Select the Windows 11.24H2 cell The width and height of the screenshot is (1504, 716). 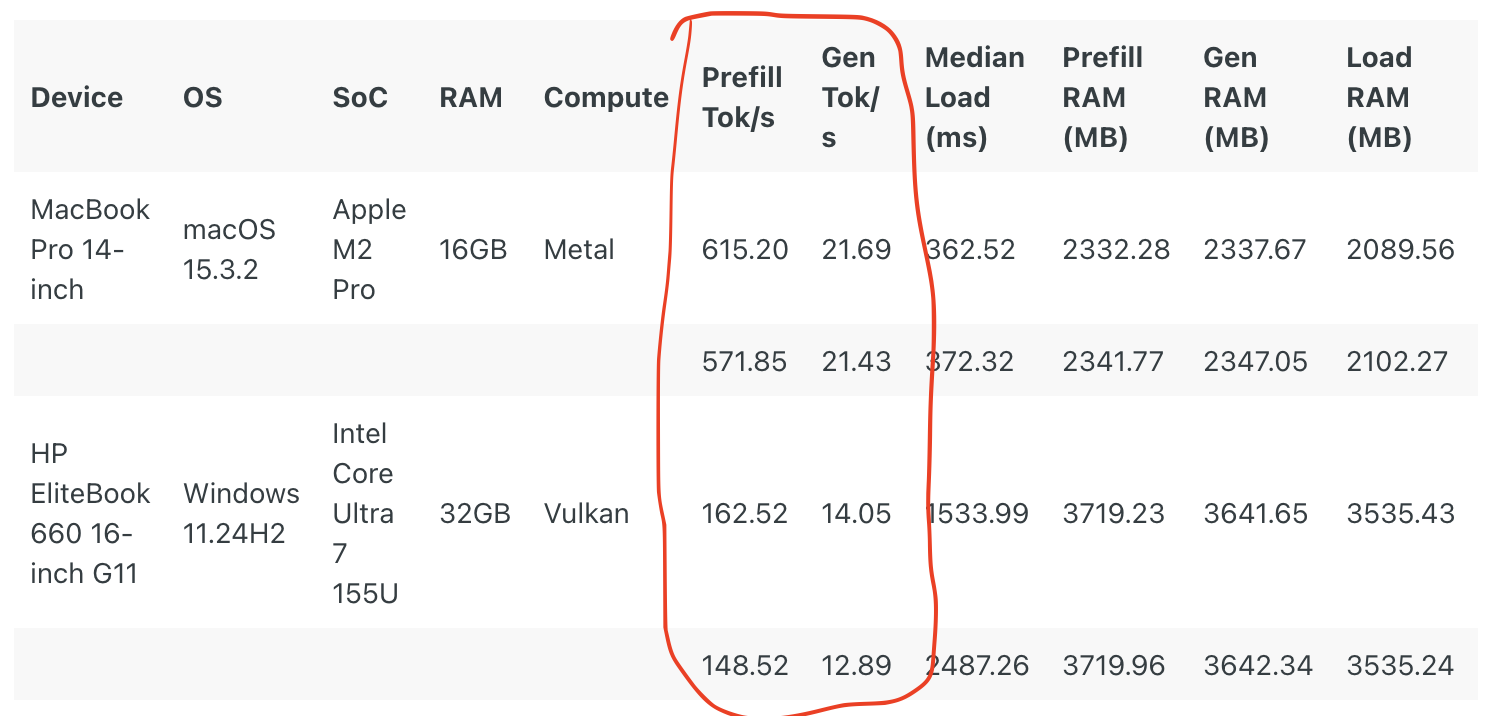tap(241, 514)
